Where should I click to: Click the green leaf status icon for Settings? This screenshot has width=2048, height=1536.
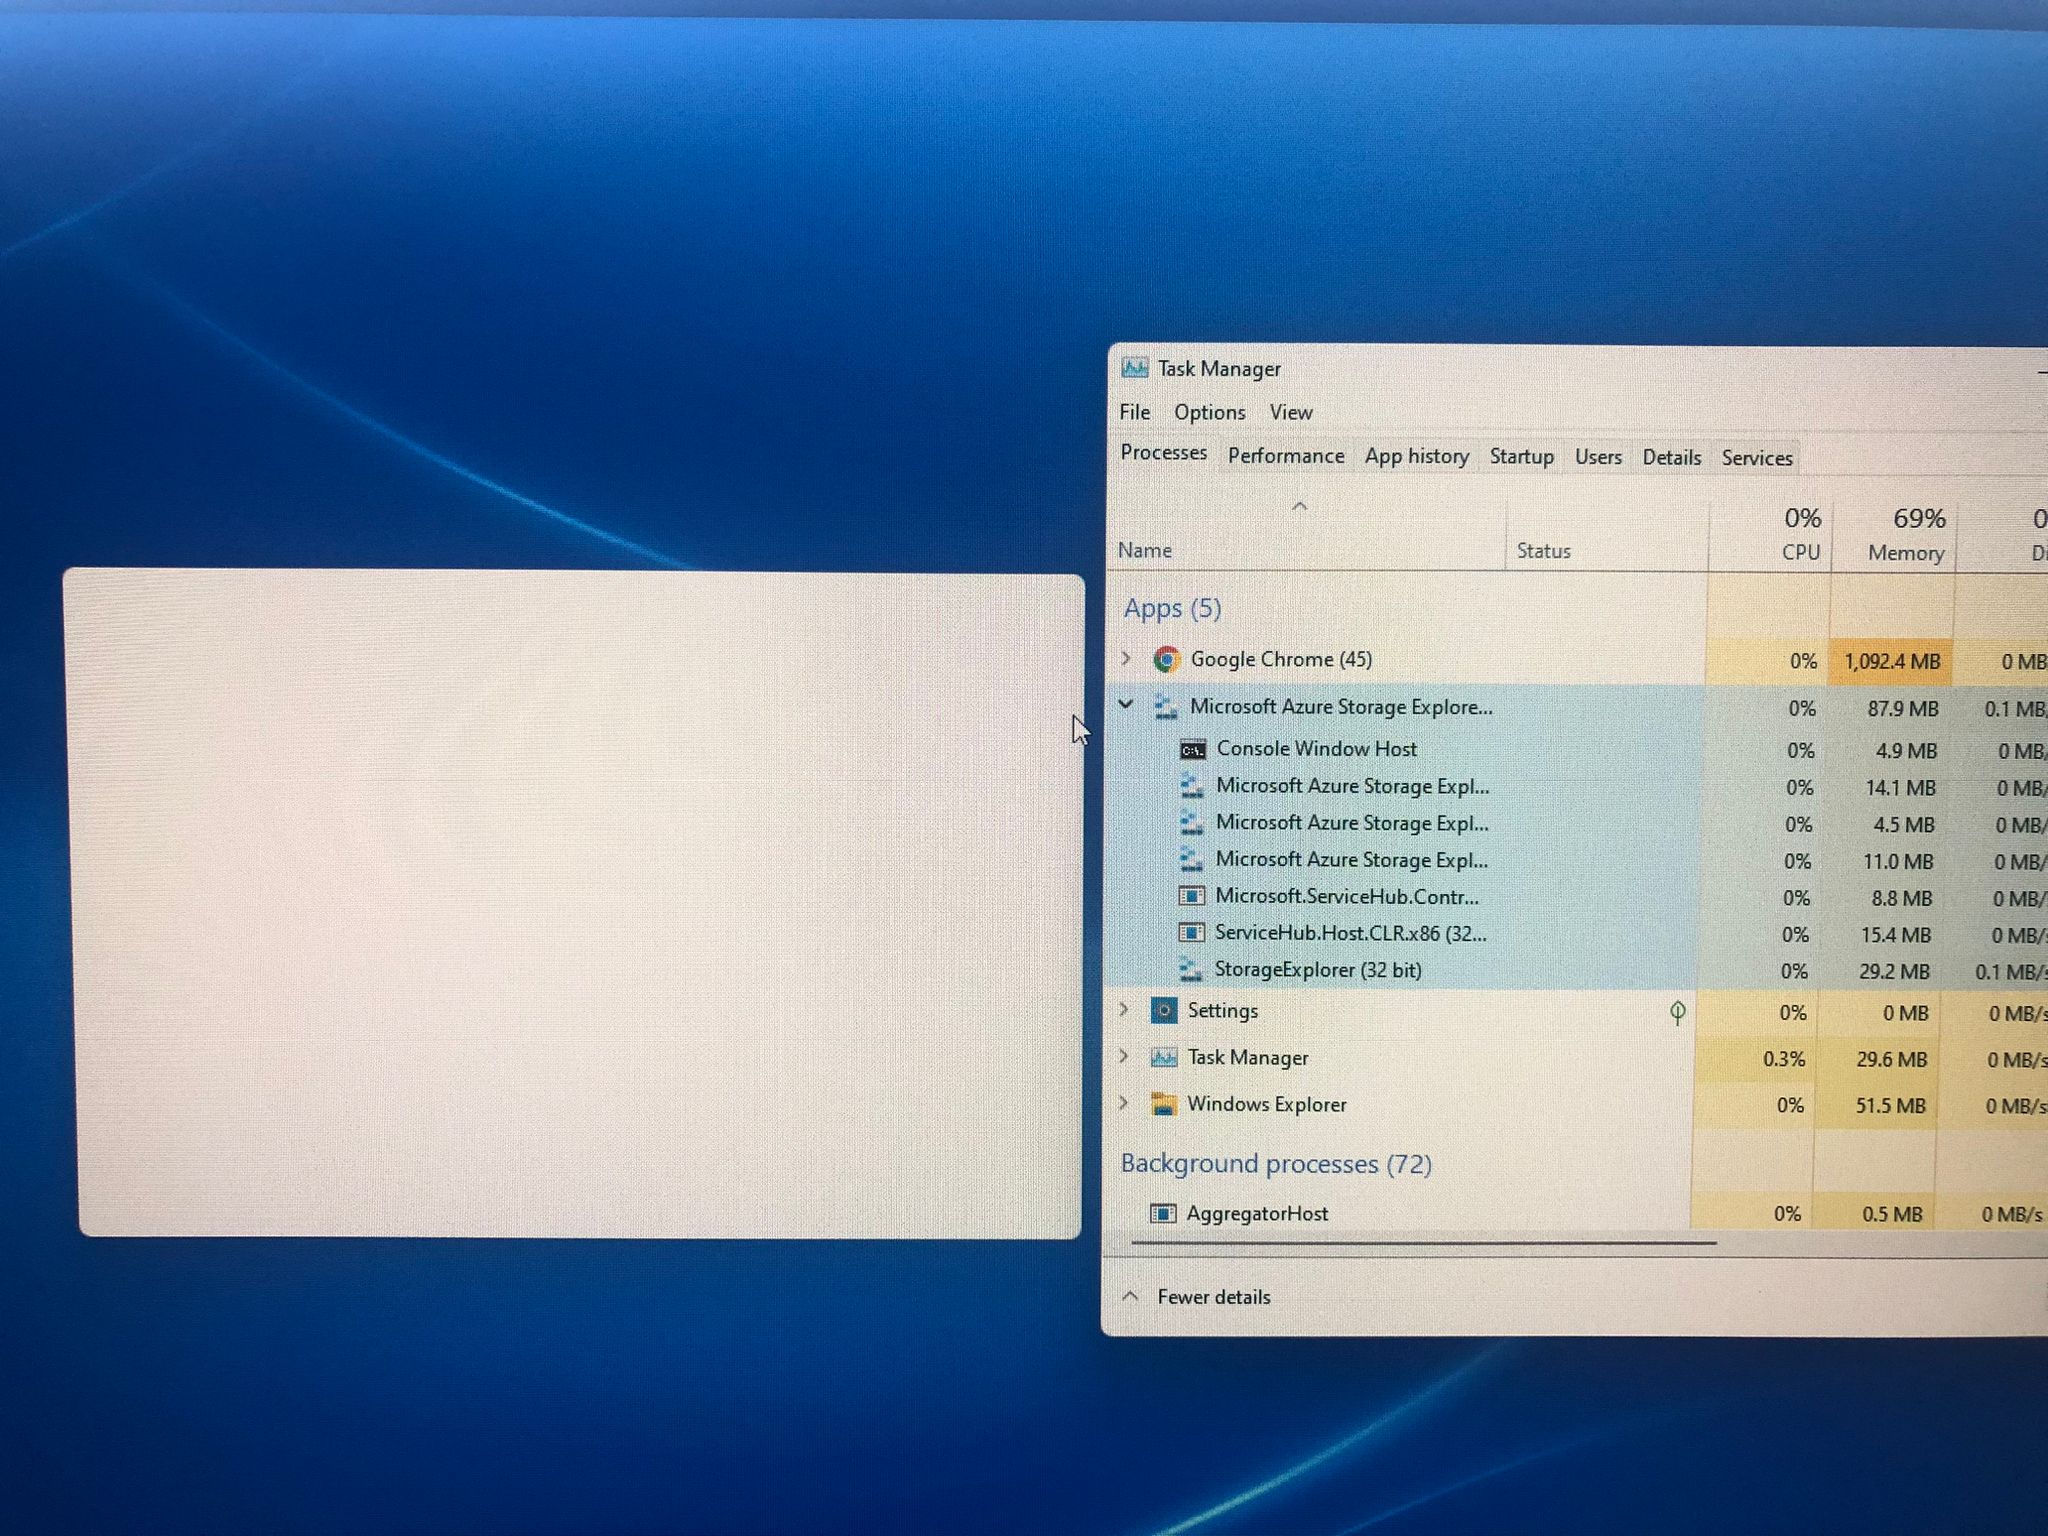pyautogui.click(x=1678, y=1012)
